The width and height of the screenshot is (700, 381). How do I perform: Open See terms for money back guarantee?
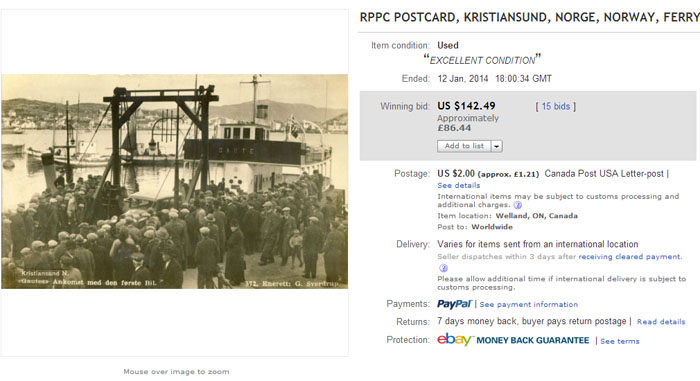(x=620, y=341)
